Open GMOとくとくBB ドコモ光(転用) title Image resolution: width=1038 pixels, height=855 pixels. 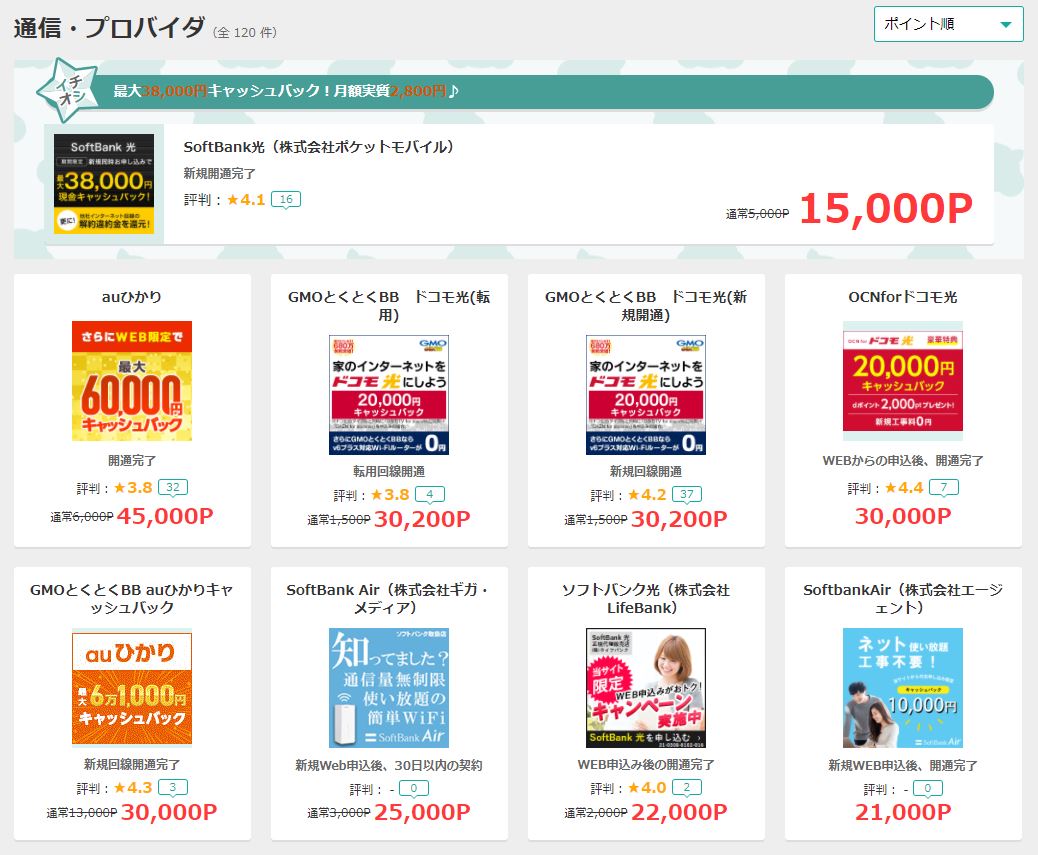click(389, 306)
